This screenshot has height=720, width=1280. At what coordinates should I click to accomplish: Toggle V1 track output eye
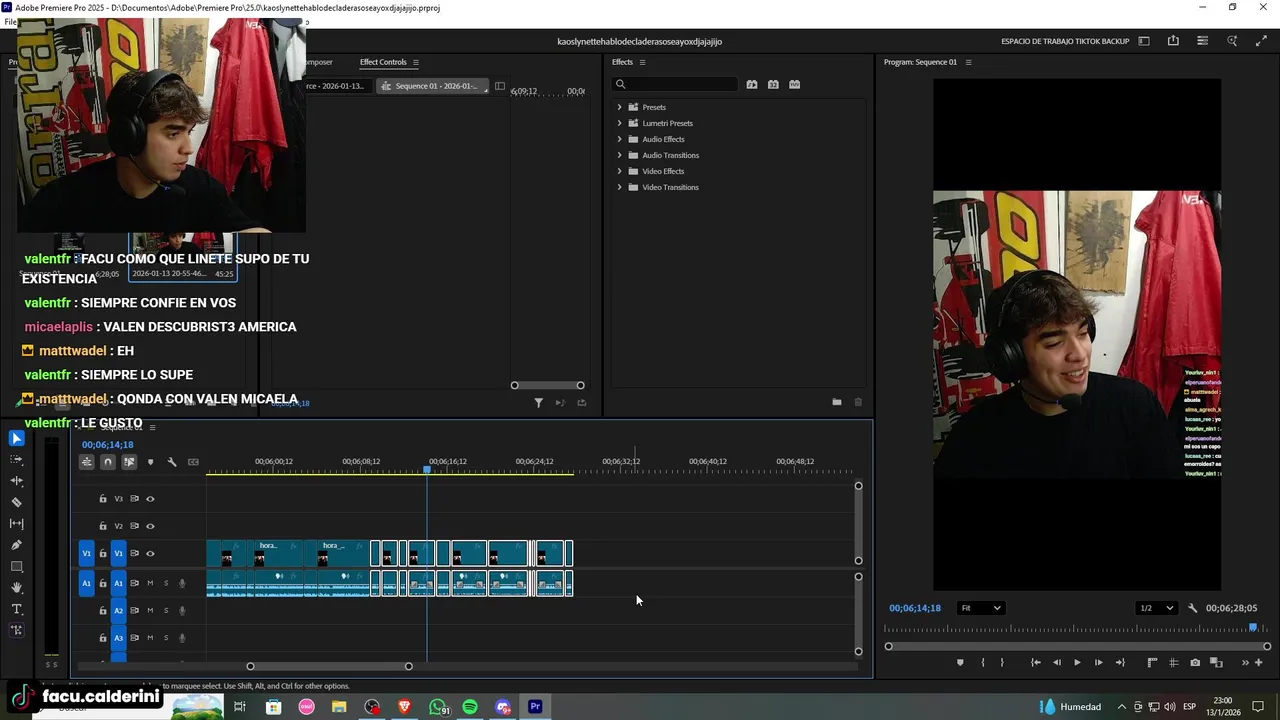[150, 554]
